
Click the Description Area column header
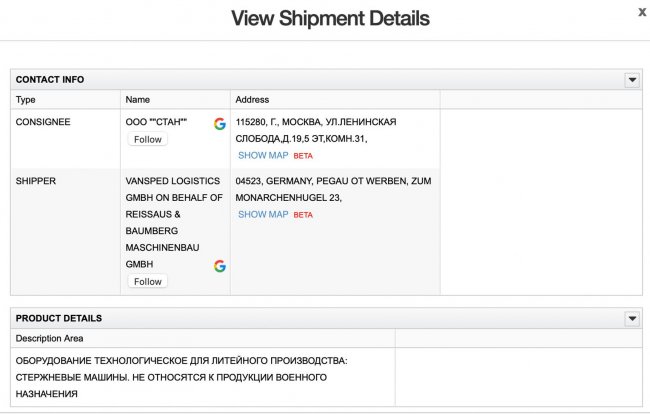pos(49,338)
